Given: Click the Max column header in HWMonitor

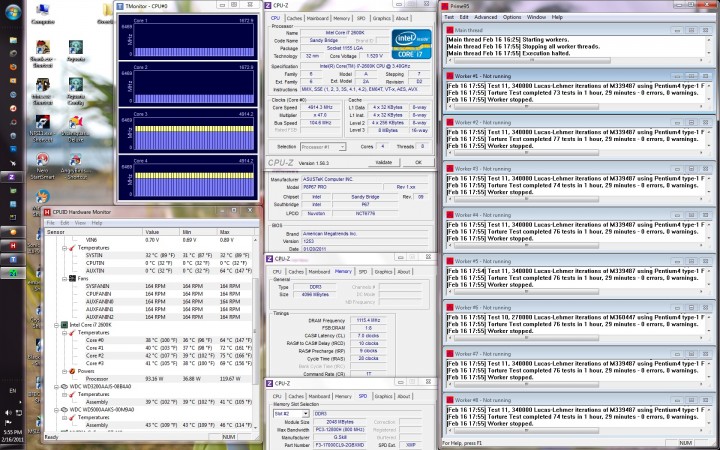Looking at the screenshot, I should [235, 232].
